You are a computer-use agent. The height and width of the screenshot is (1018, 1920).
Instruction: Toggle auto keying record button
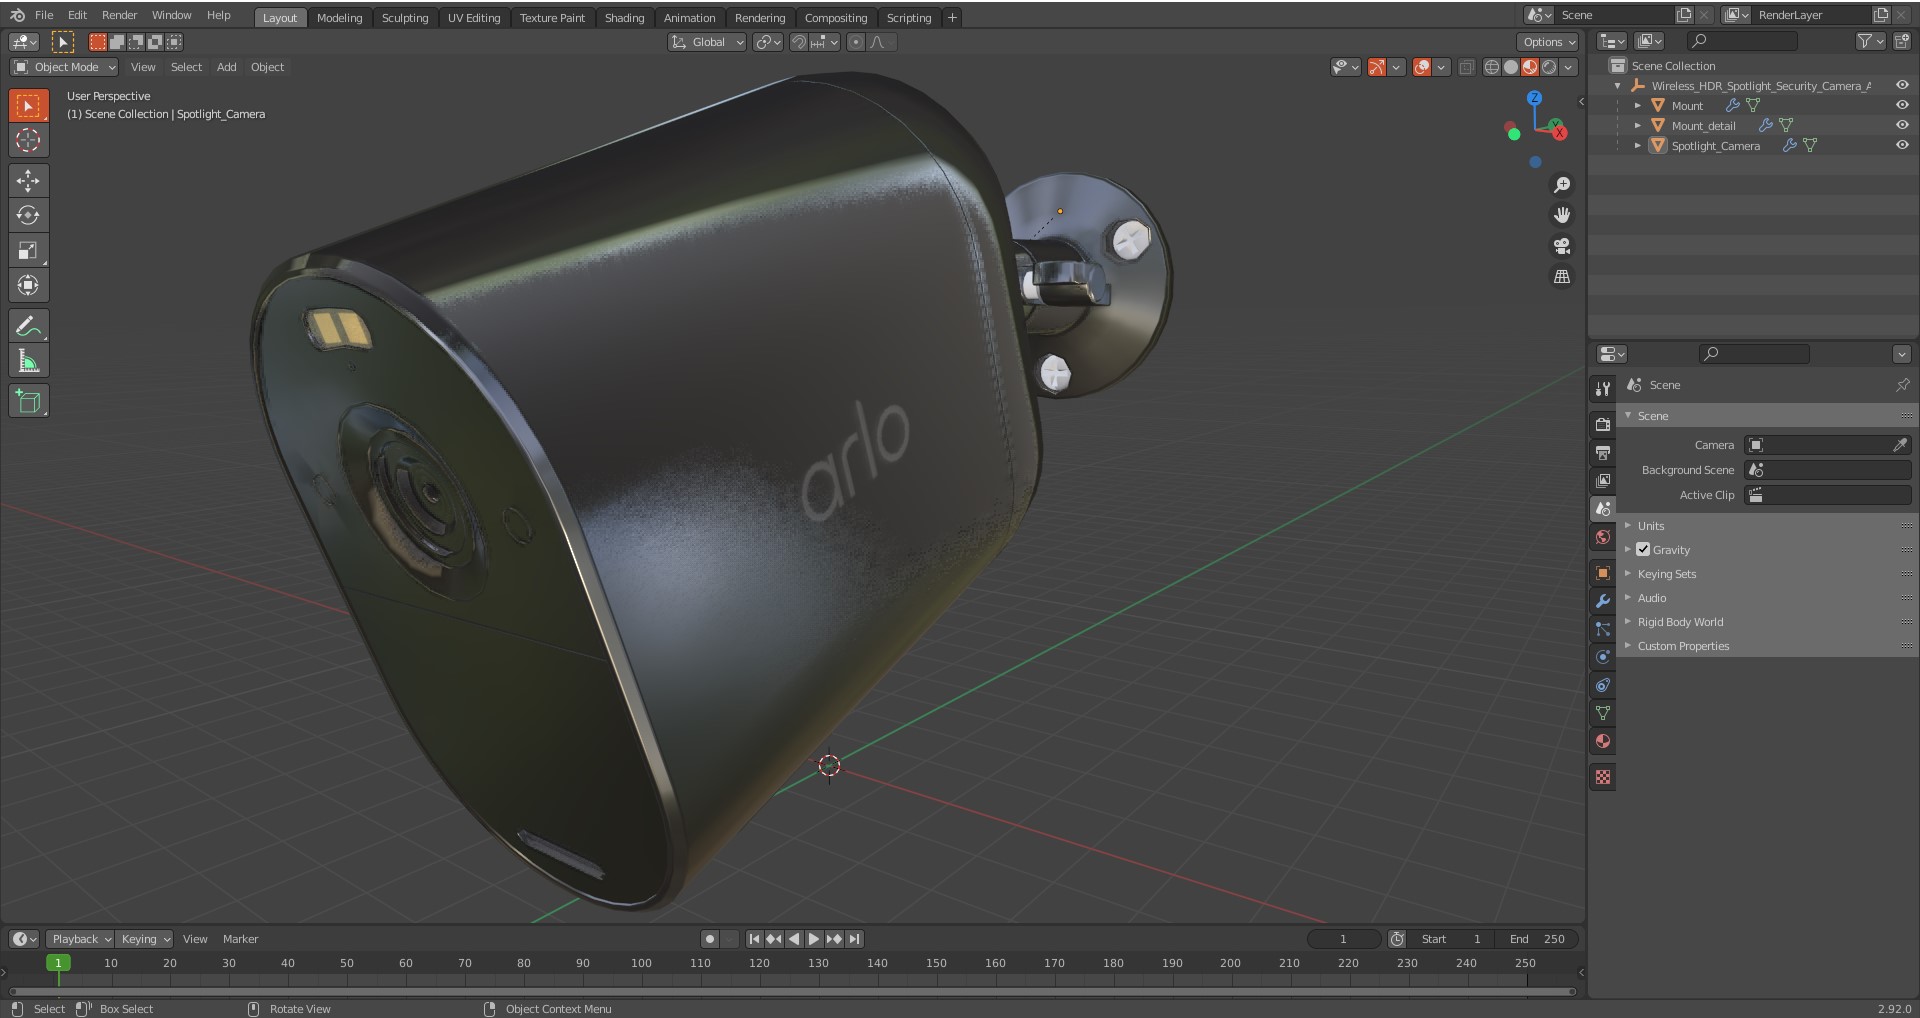[x=709, y=939]
